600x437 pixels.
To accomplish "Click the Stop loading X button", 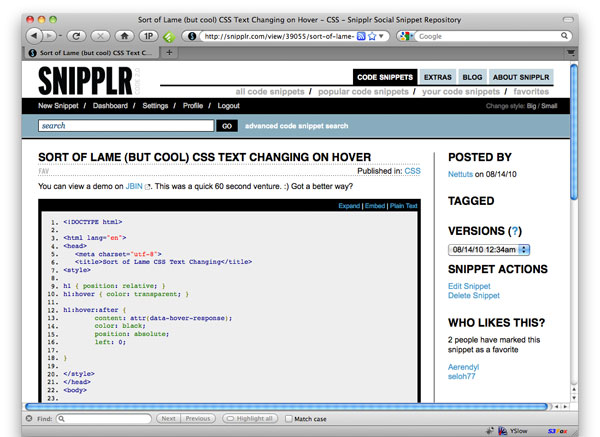I will 100,36.
